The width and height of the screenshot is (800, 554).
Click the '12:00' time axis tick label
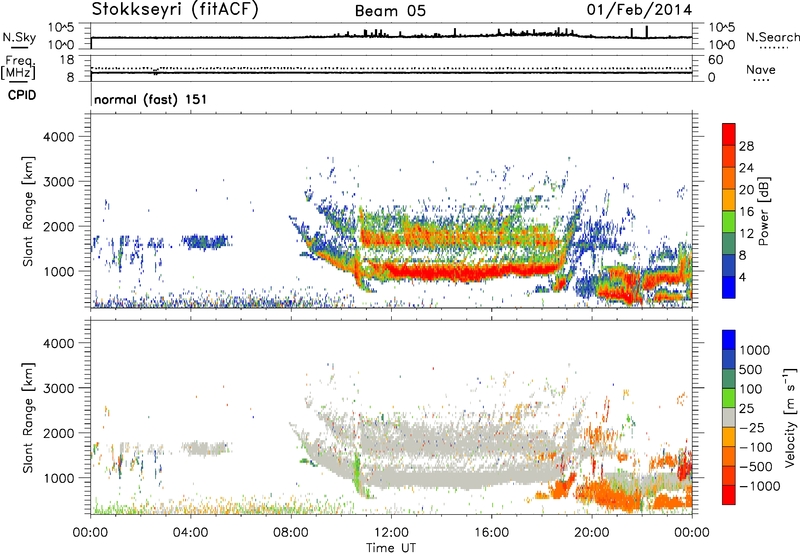(x=391, y=533)
